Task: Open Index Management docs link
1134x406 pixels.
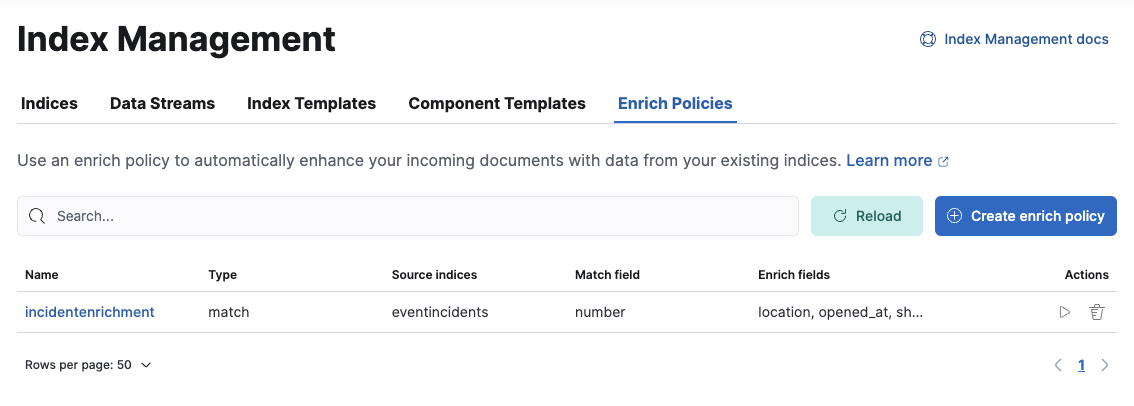Action: point(1026,40)
